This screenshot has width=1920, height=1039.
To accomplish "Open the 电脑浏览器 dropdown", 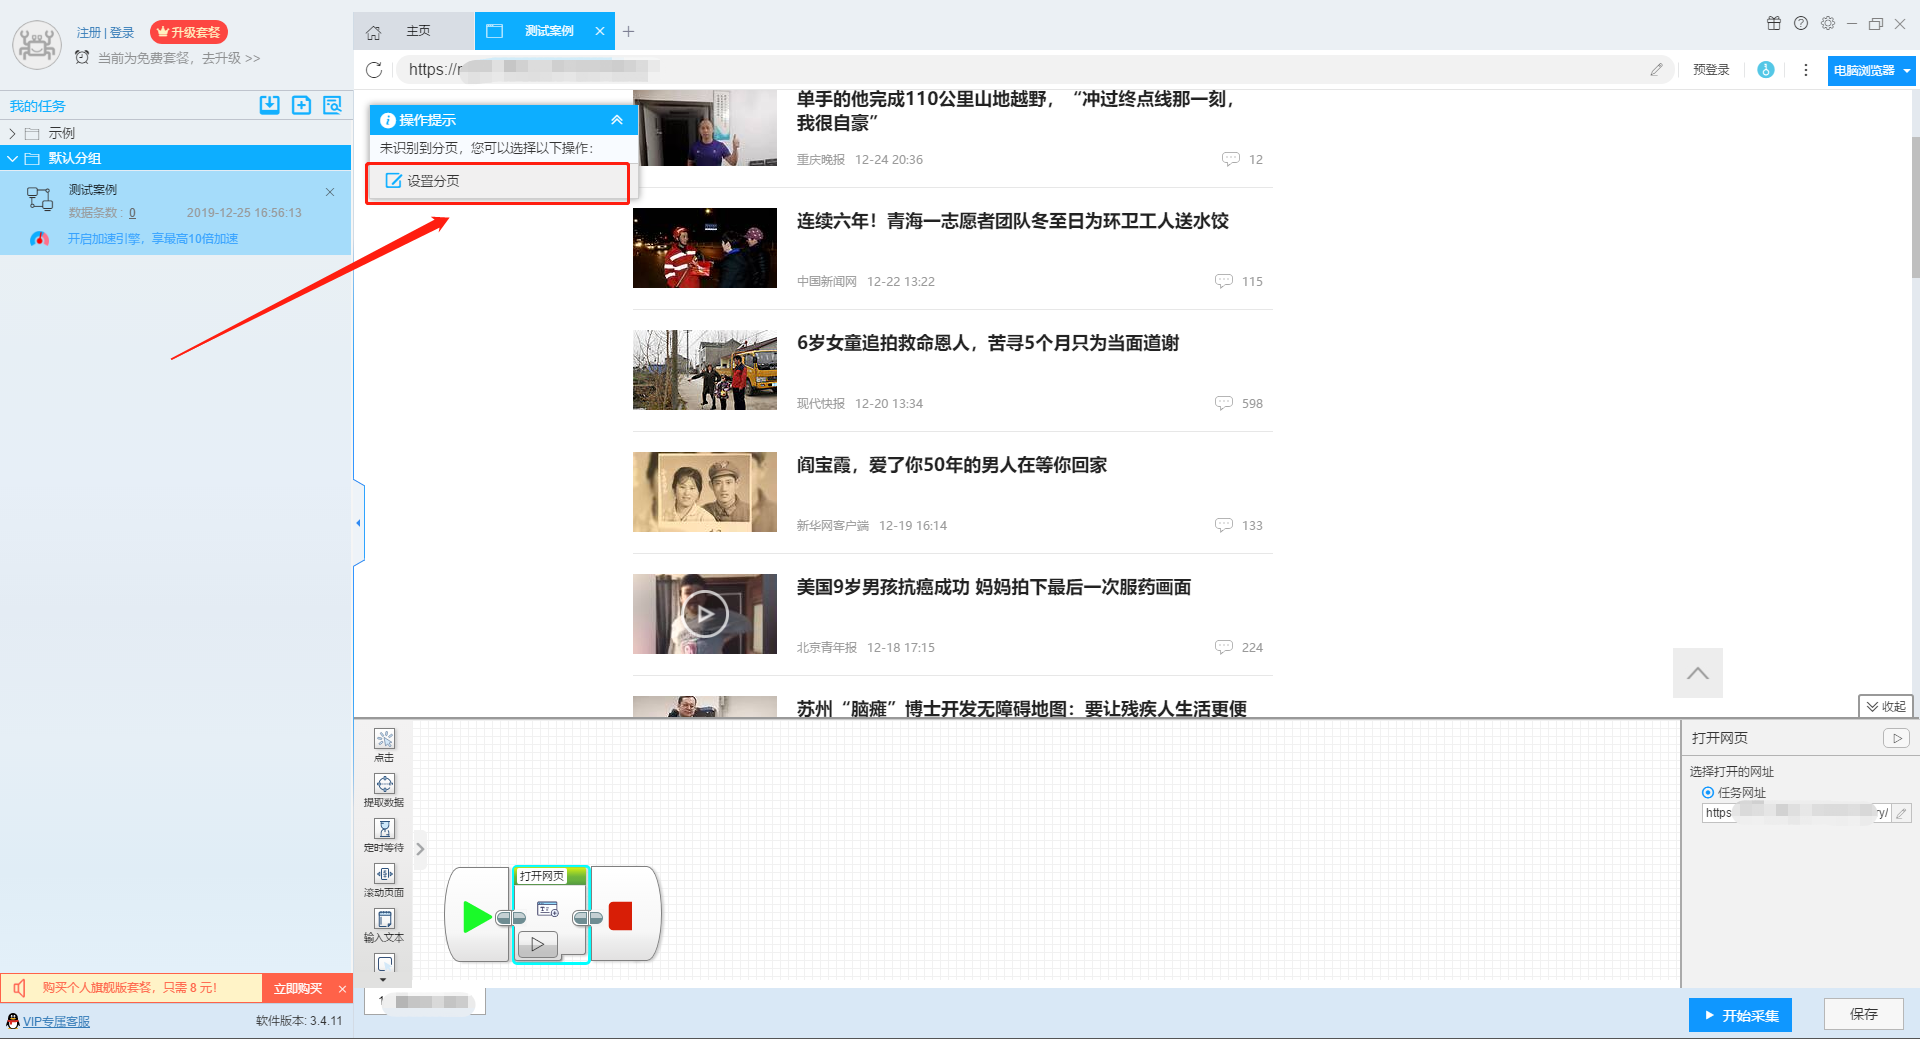I will [x=1871, y=70].
